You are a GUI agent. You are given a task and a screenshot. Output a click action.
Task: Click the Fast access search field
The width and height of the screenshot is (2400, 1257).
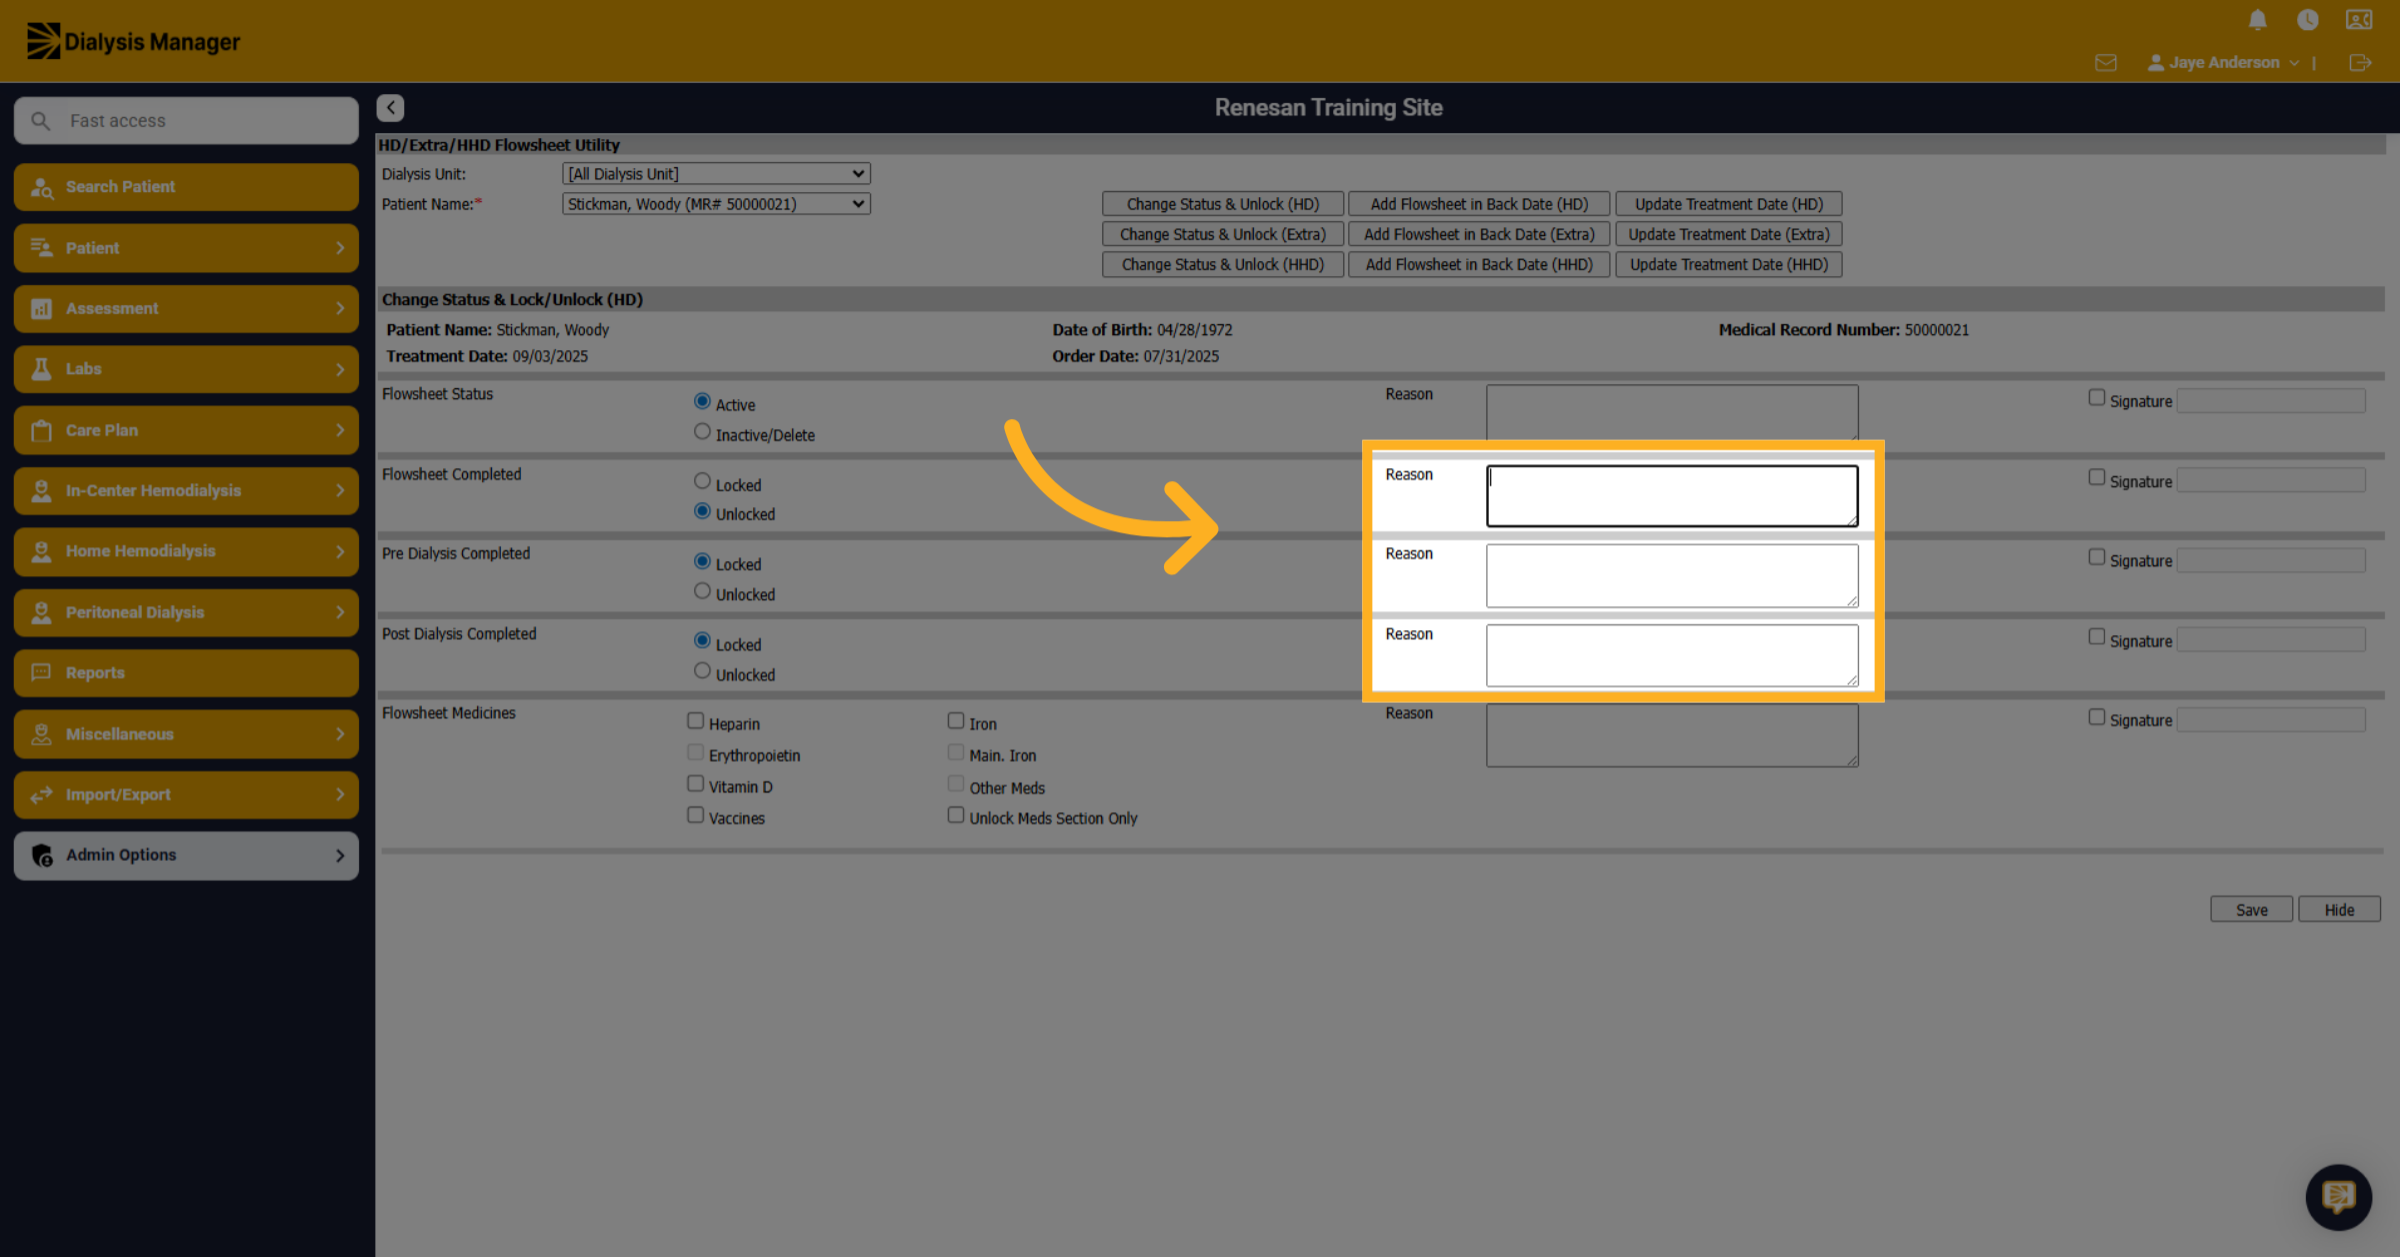pyautogui.click(x=186, y=121)
